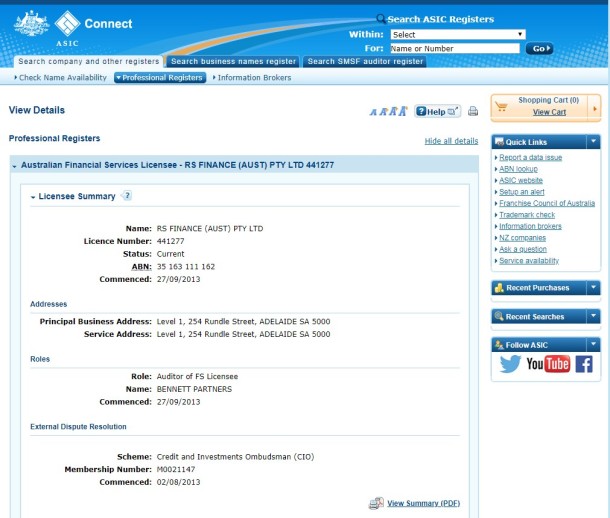The height and width of the screenshot is (518, 610).
Task: Open the Report a data issue link
Action: tap(530, 157)
